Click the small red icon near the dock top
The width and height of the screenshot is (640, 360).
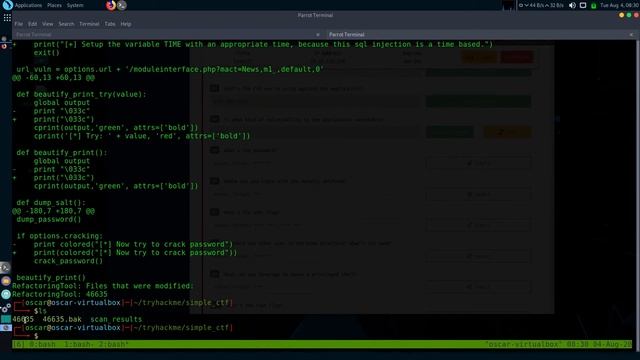click(x=4, y=46)
